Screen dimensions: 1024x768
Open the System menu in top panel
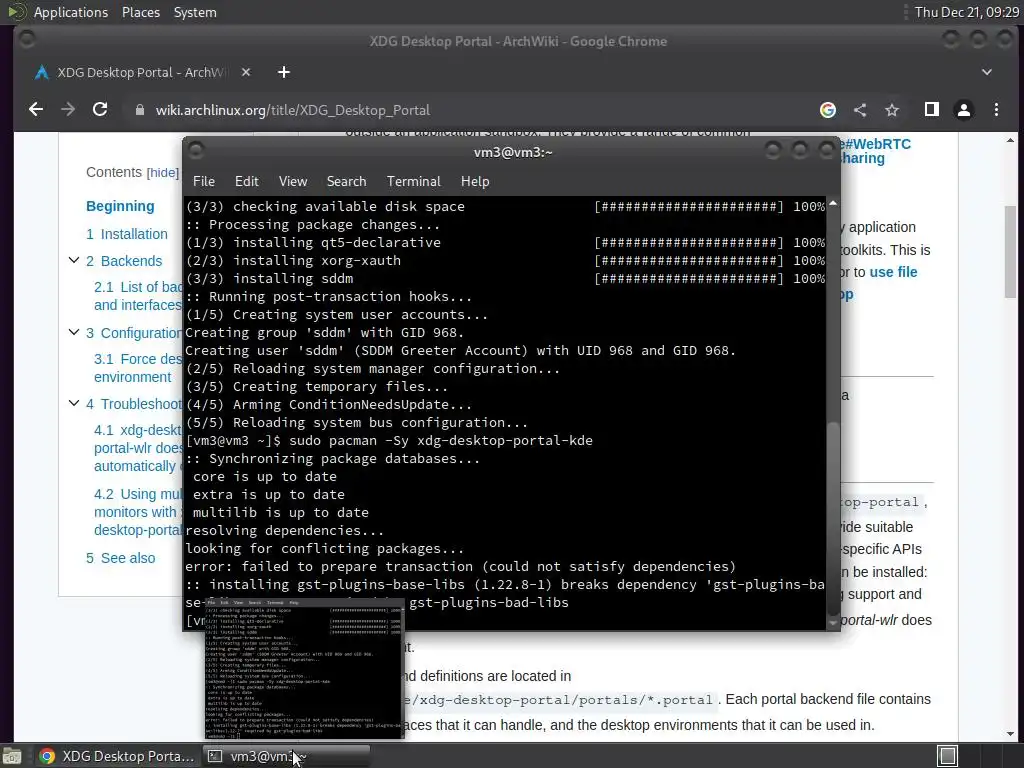[x=195, y=12]
